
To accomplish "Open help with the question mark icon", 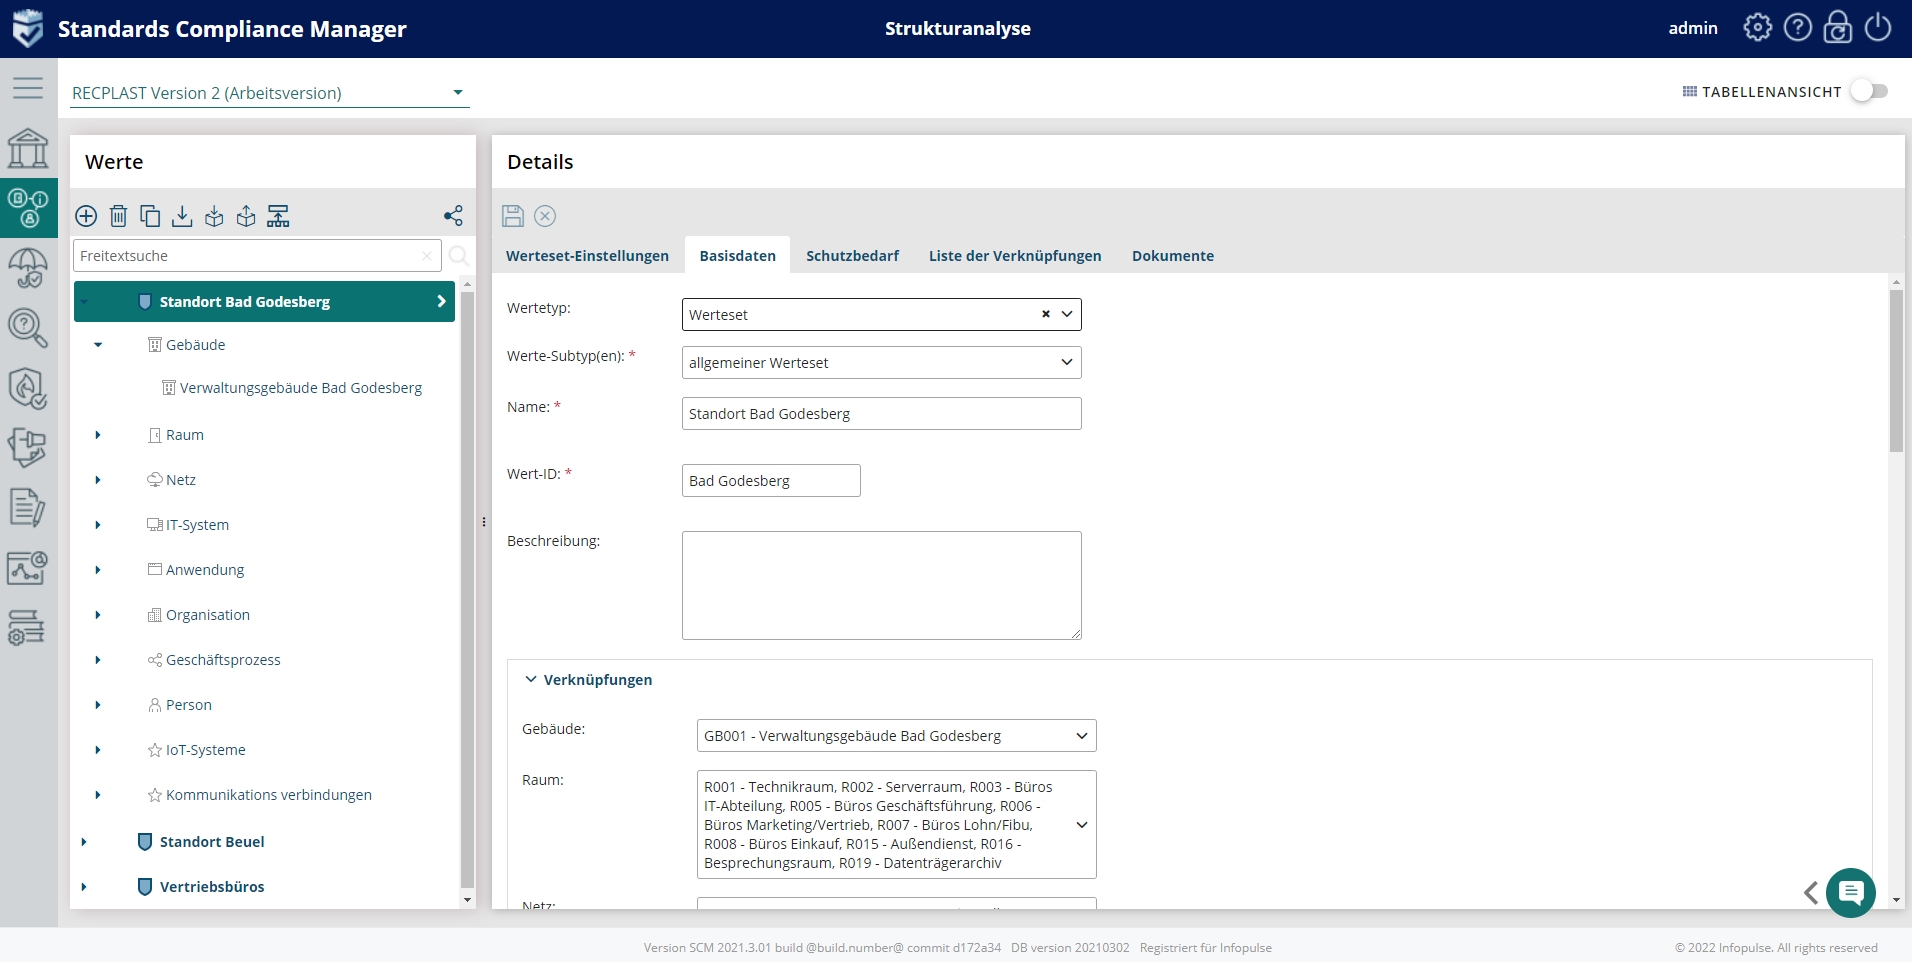I will [x=1798, y=28].
